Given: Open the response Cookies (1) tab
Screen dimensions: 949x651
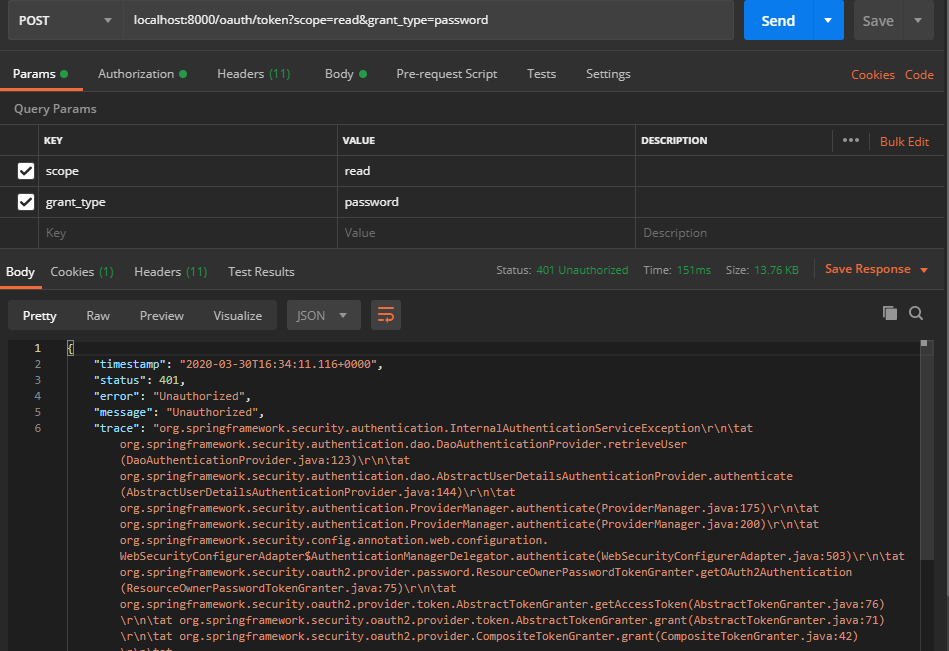Looking at the screenshot, I should 82,272.
